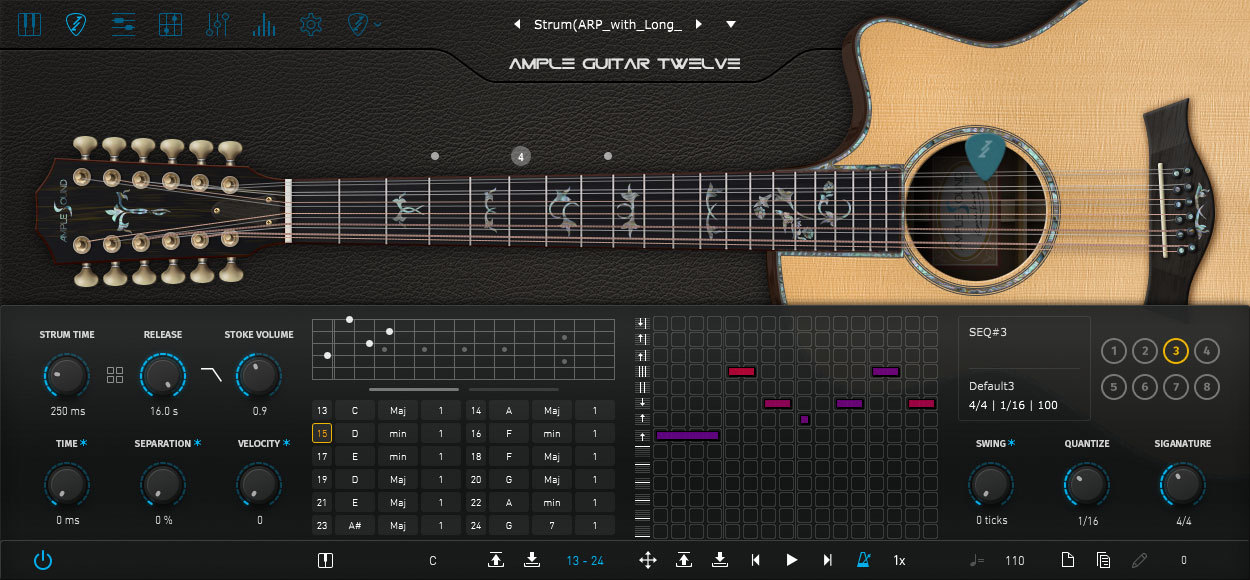Turn the Siganature knob
Screen dimensions: 1250x580
[x=1182, y=485]
